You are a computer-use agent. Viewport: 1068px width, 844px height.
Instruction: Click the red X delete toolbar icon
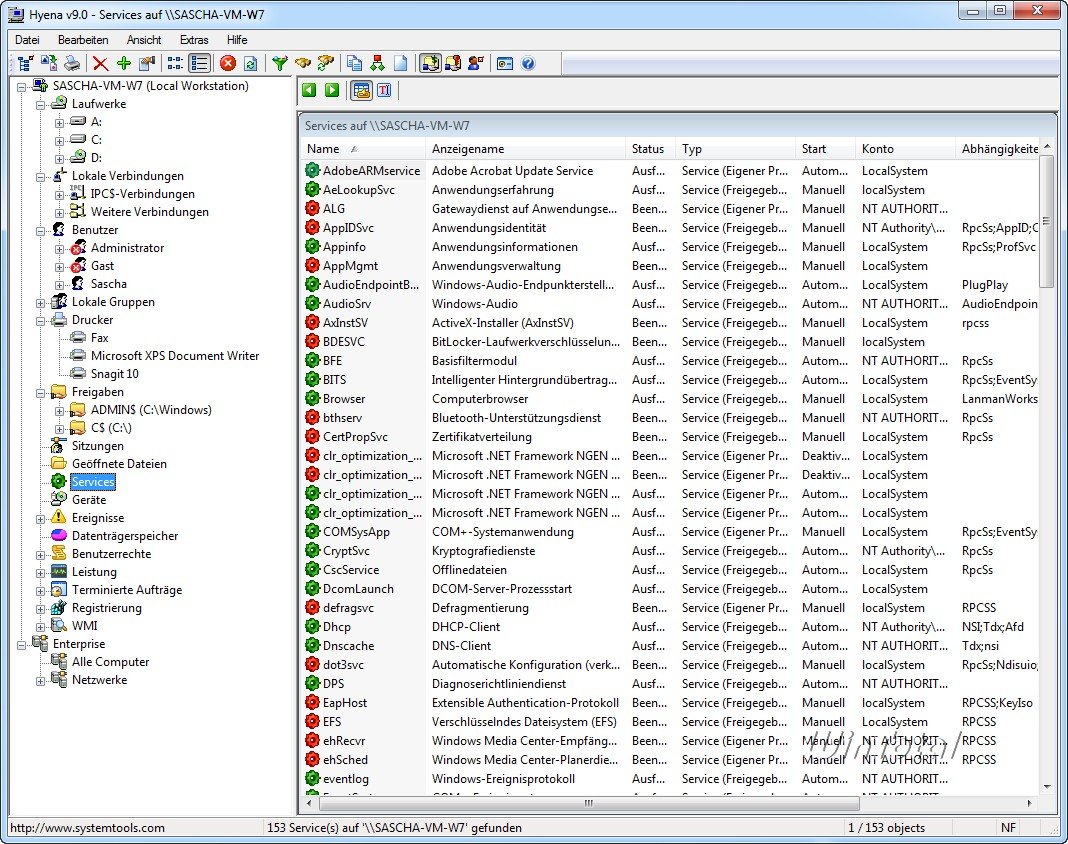coord(100,63)
